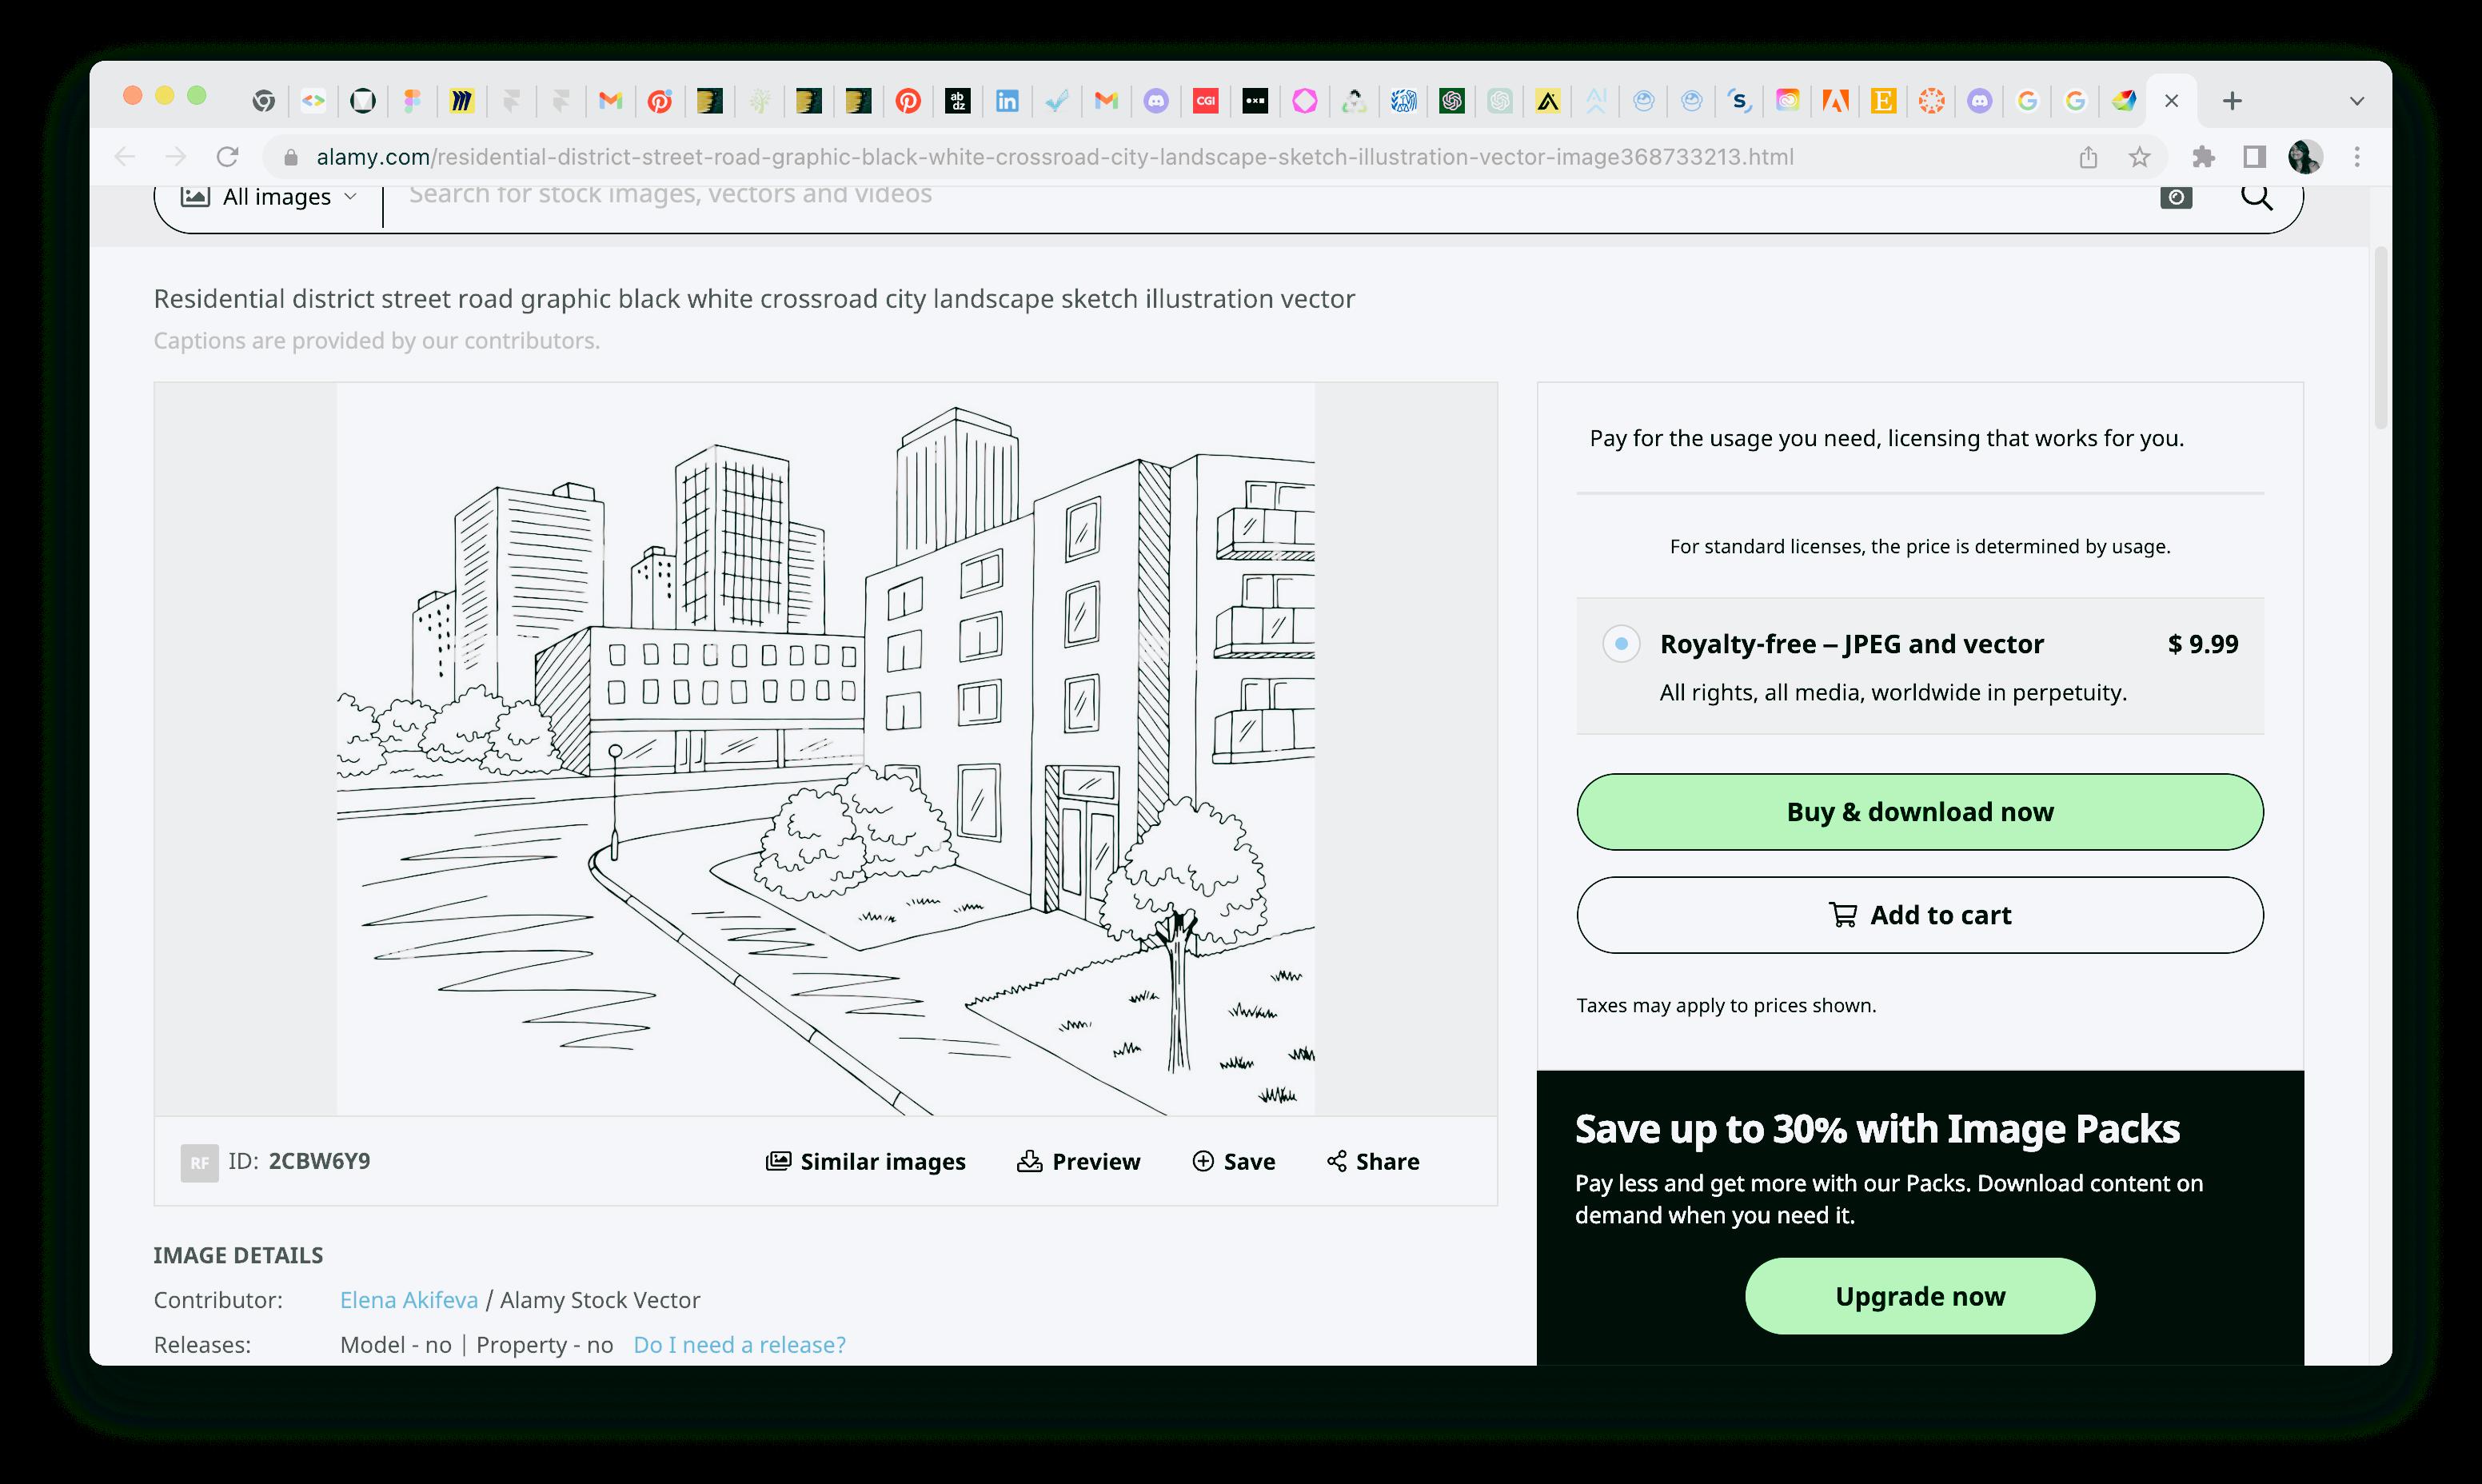Open Chrome three-dot menu

pos(2357,157)
